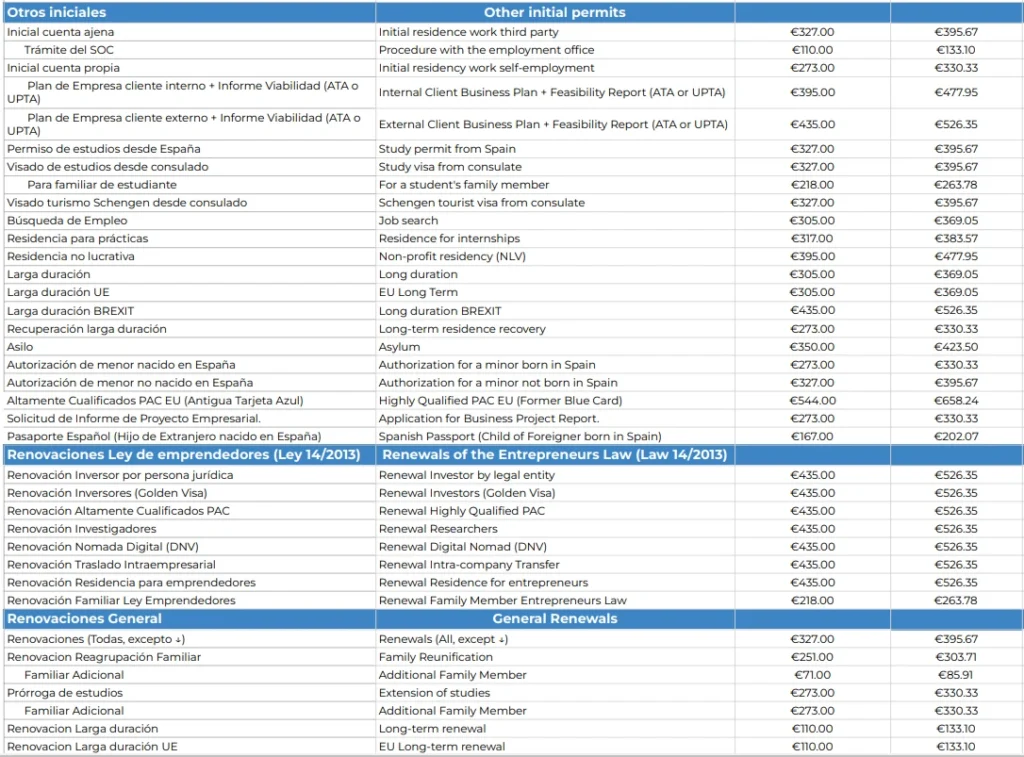Click 'EU Long Term' text
Screen dimensions: 1024x757
pos(418,292)
